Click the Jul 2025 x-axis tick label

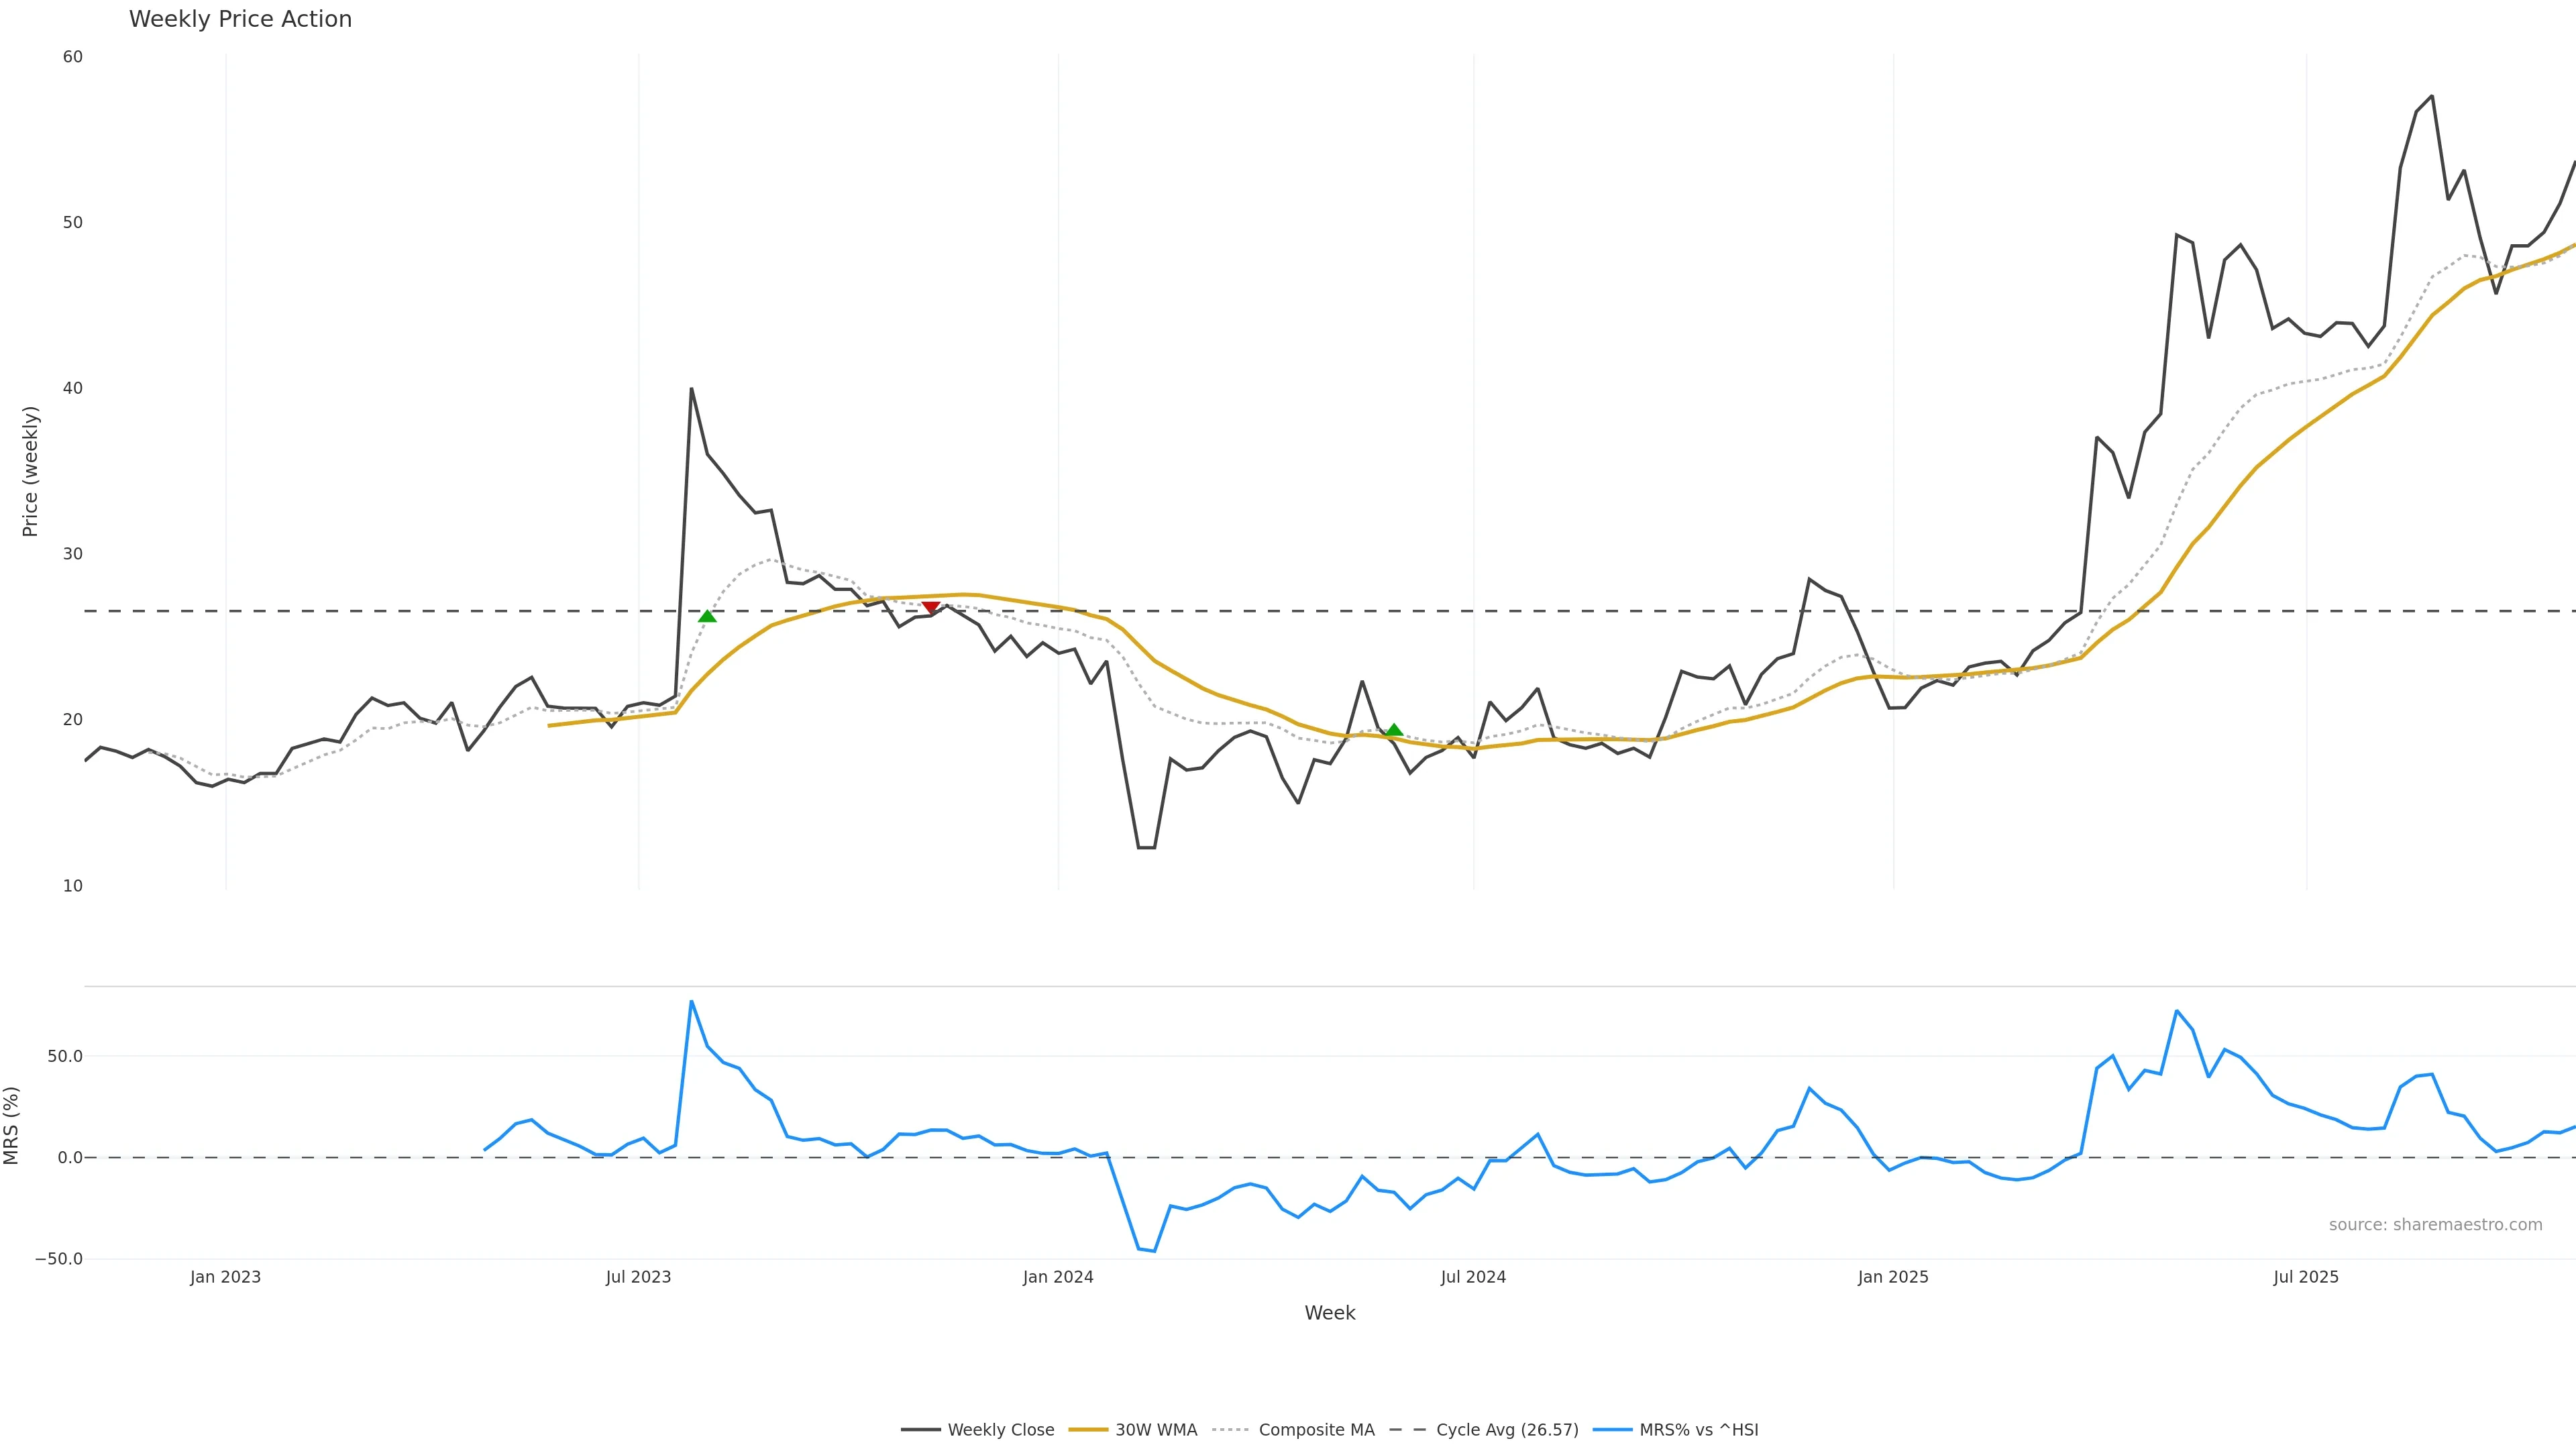(2306, 1277)
